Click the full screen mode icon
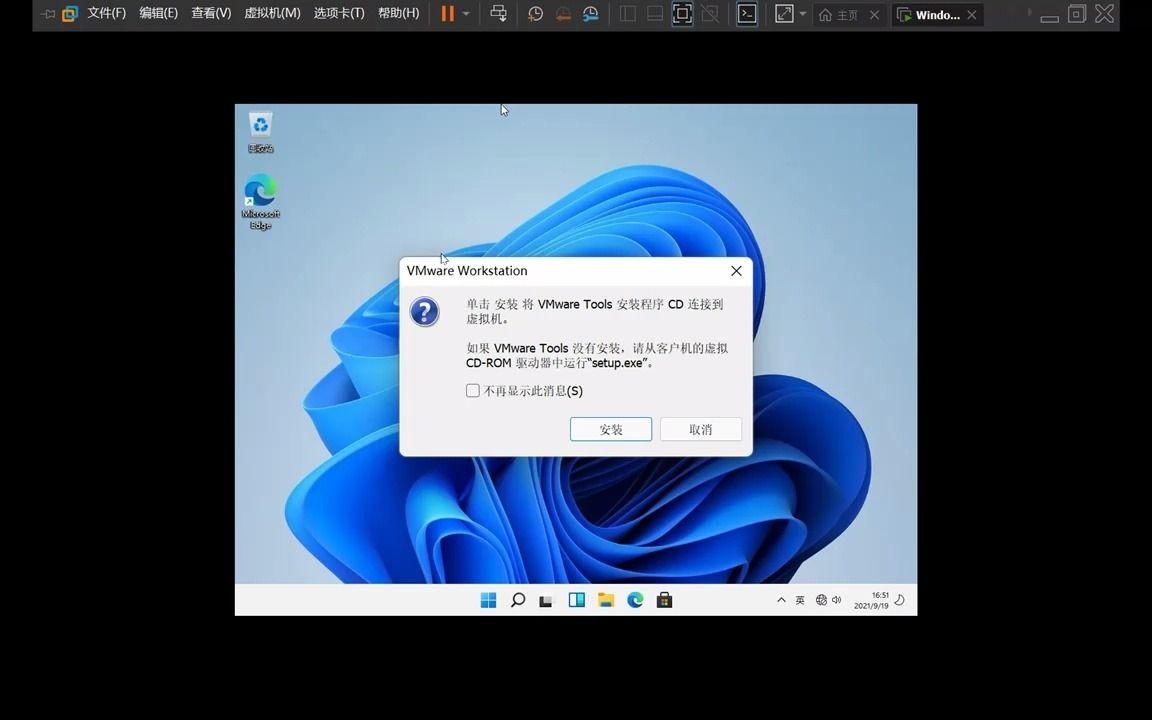This screenshot has height=720, width=1152. [682, 14]
